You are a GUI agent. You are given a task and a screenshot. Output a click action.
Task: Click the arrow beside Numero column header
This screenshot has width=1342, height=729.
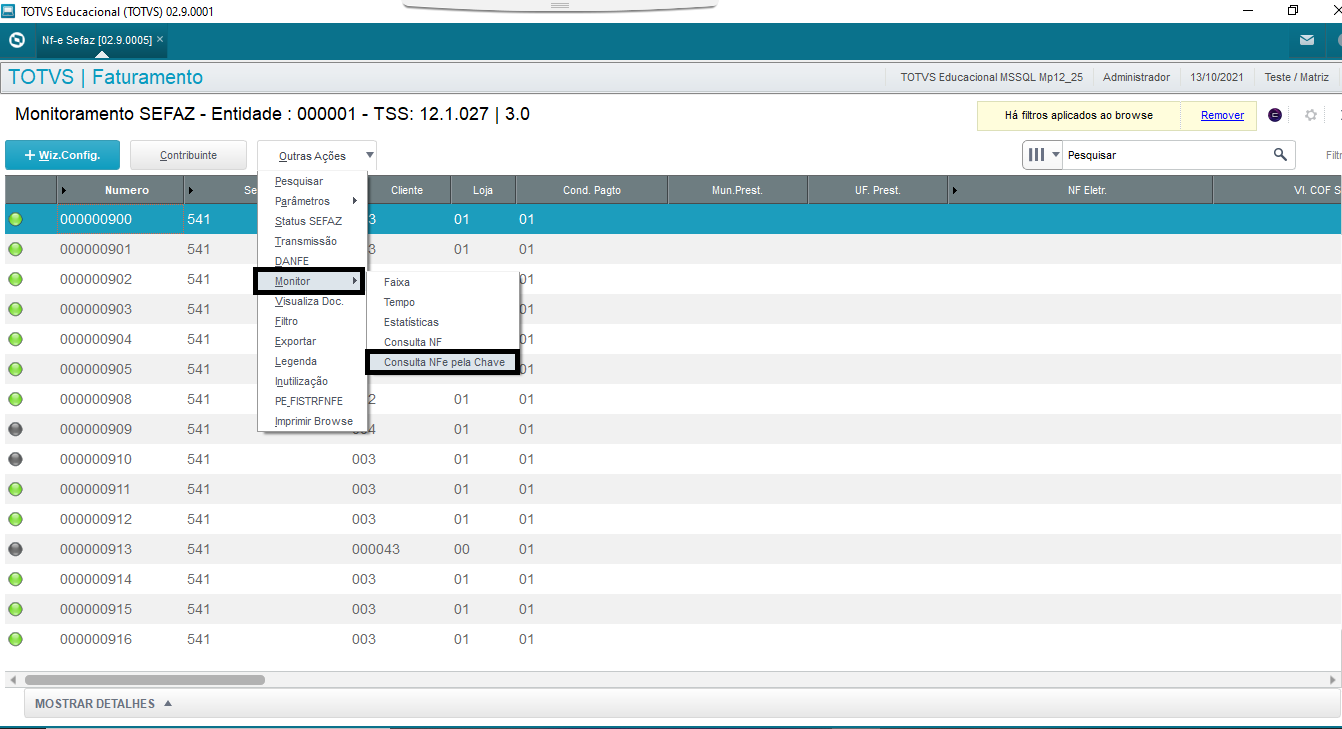click(64, 190)
